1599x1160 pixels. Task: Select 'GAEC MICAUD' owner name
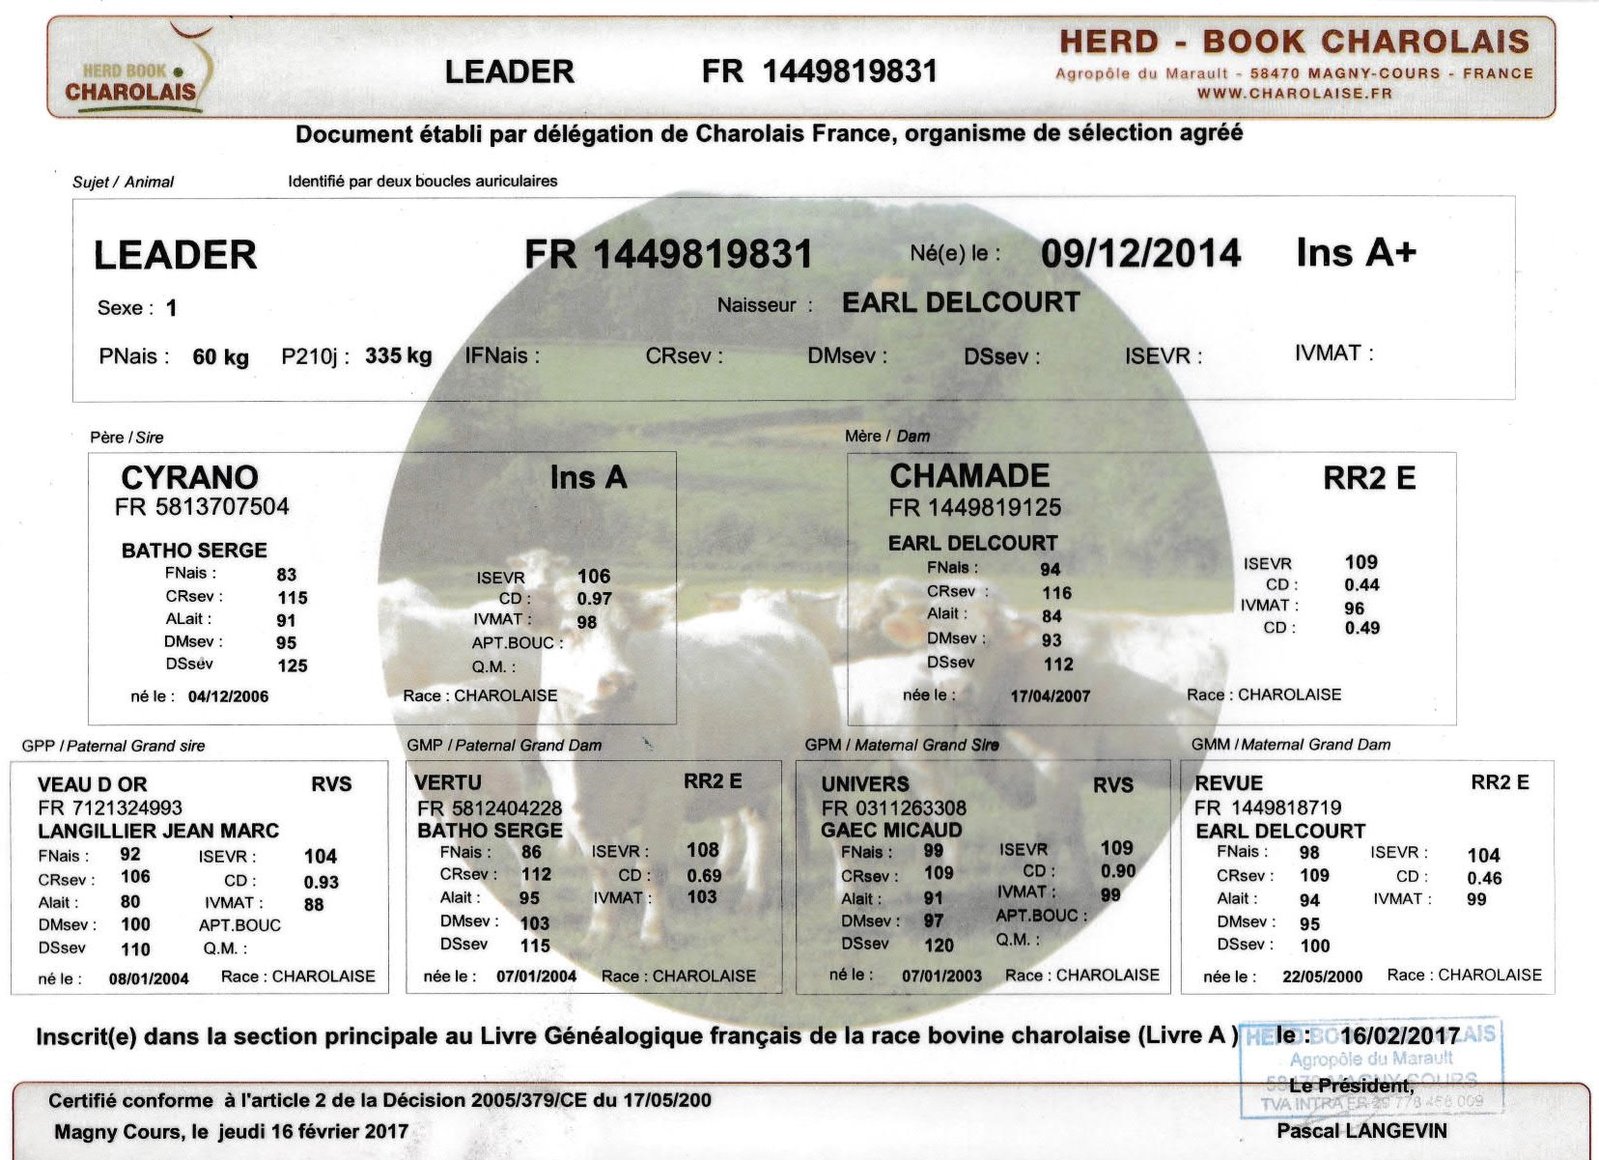coord(891,830)
